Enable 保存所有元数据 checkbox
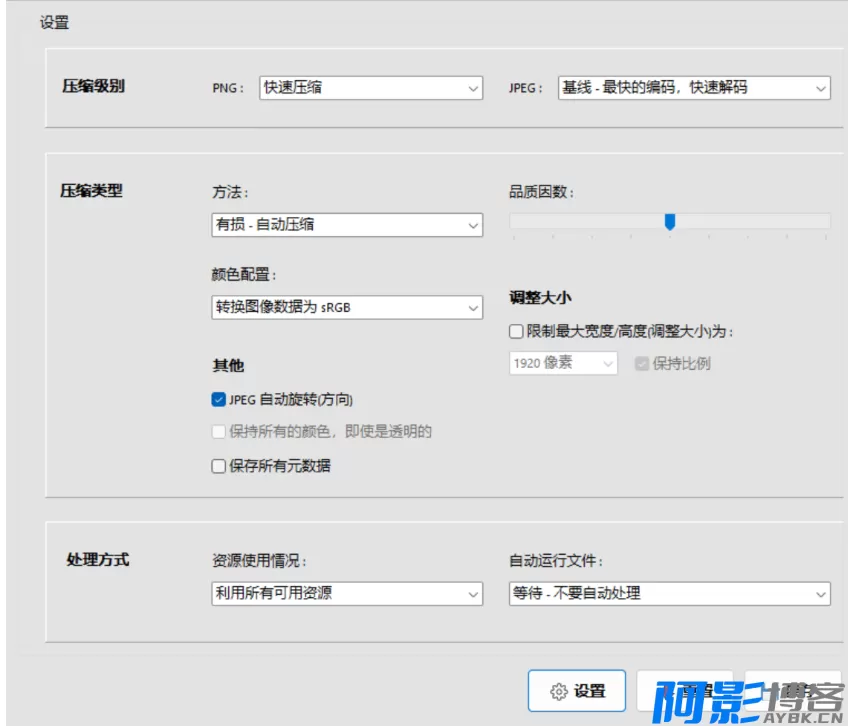This screenshot has height=726, width=848. [218, 465]
